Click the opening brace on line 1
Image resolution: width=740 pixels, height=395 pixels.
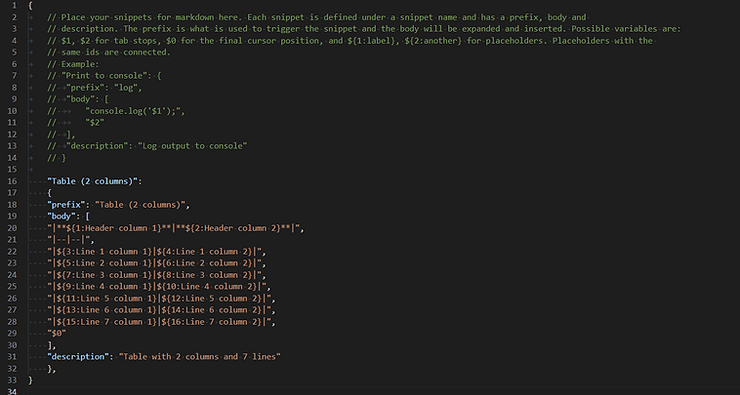pyautogui.click(x=30, y=6)
